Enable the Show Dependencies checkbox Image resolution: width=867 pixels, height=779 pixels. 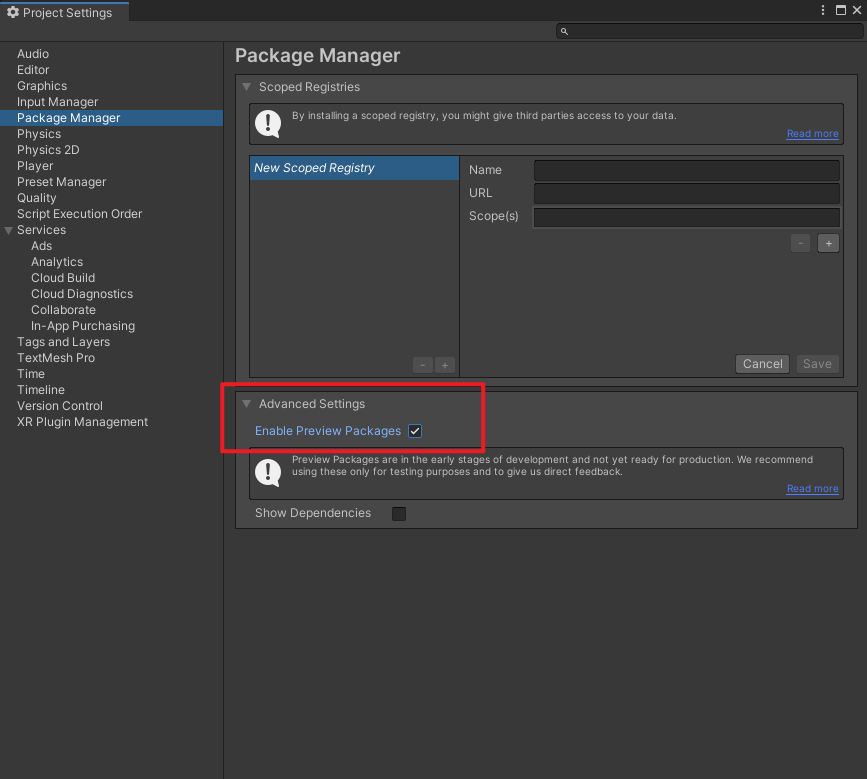399,513
